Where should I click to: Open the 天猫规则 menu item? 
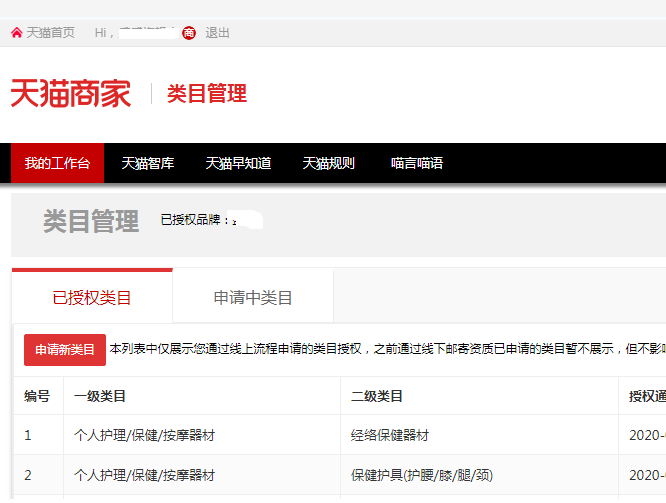tap(328, 163)
